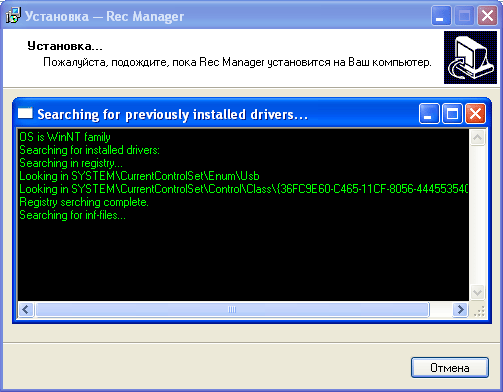This screenshot has width=503, height=392.
Task: Close the Searching for previously installed drivers window
Action: coord(475,113)
